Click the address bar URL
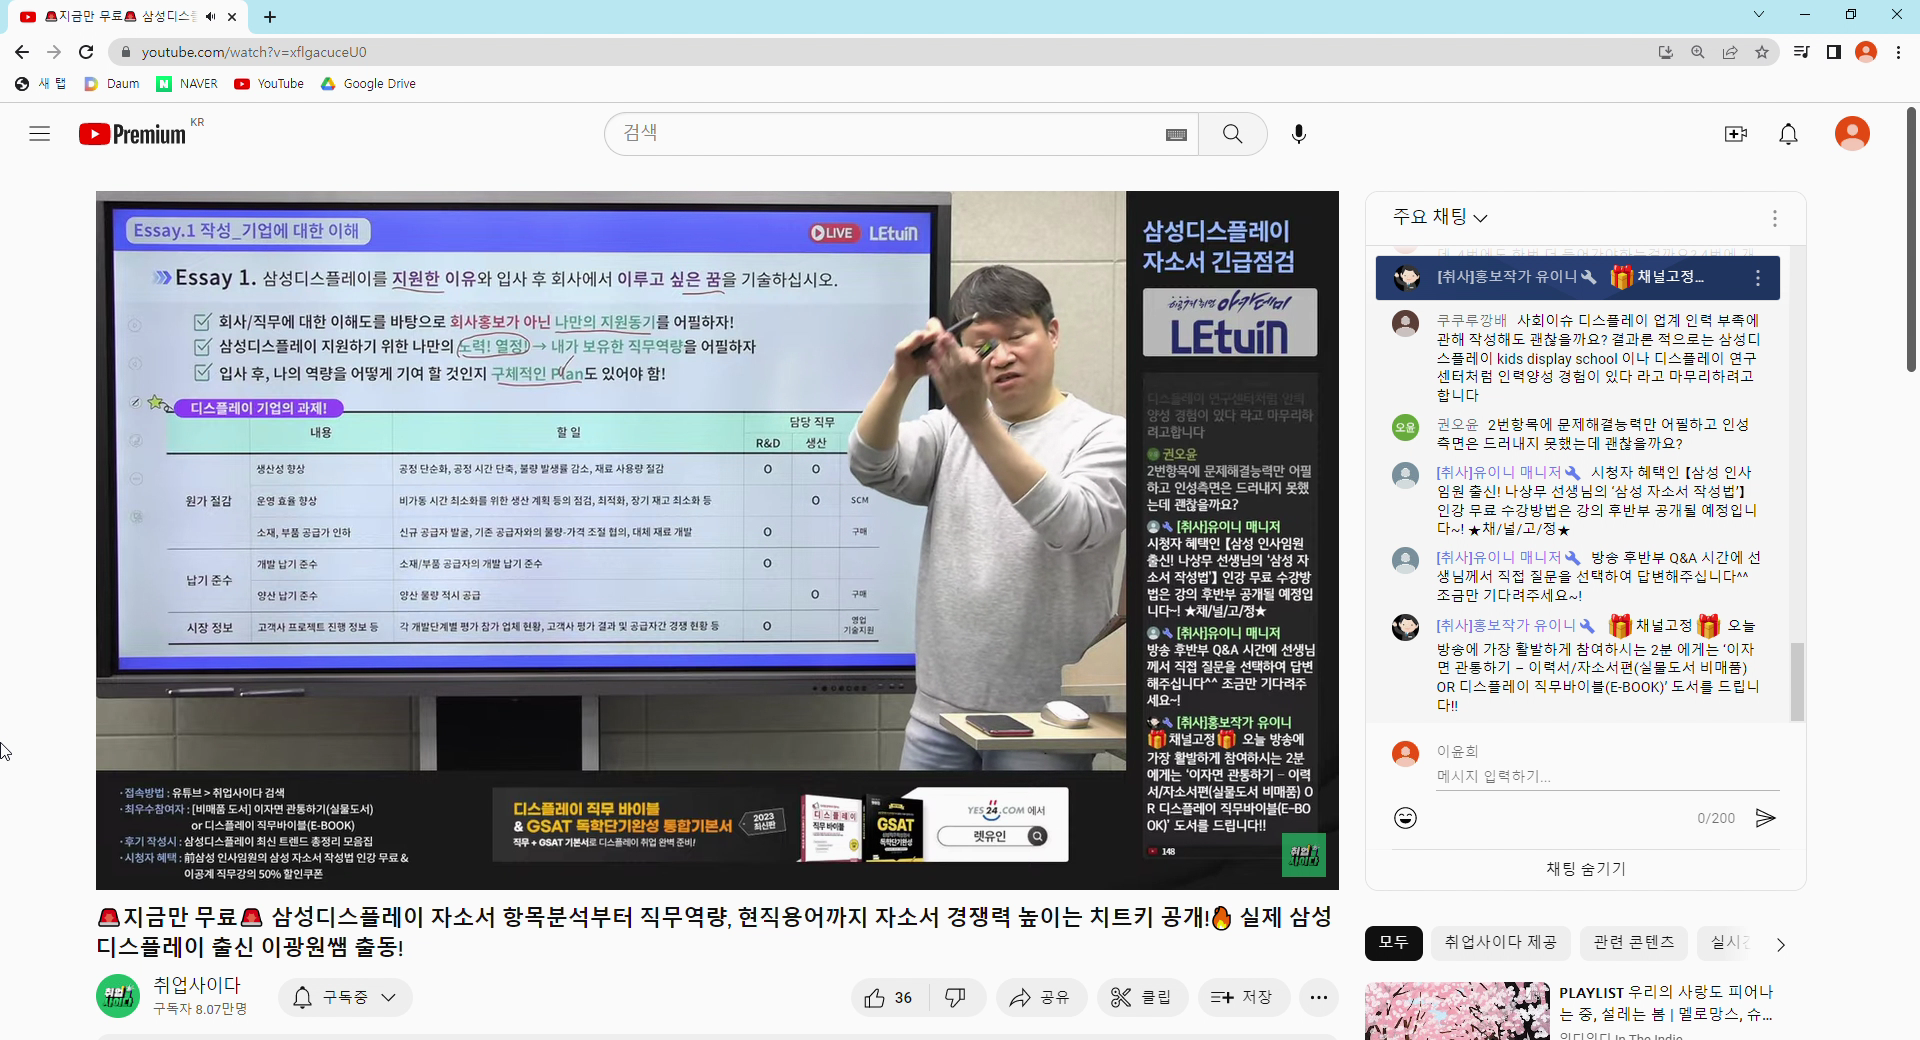 (254, 52)
